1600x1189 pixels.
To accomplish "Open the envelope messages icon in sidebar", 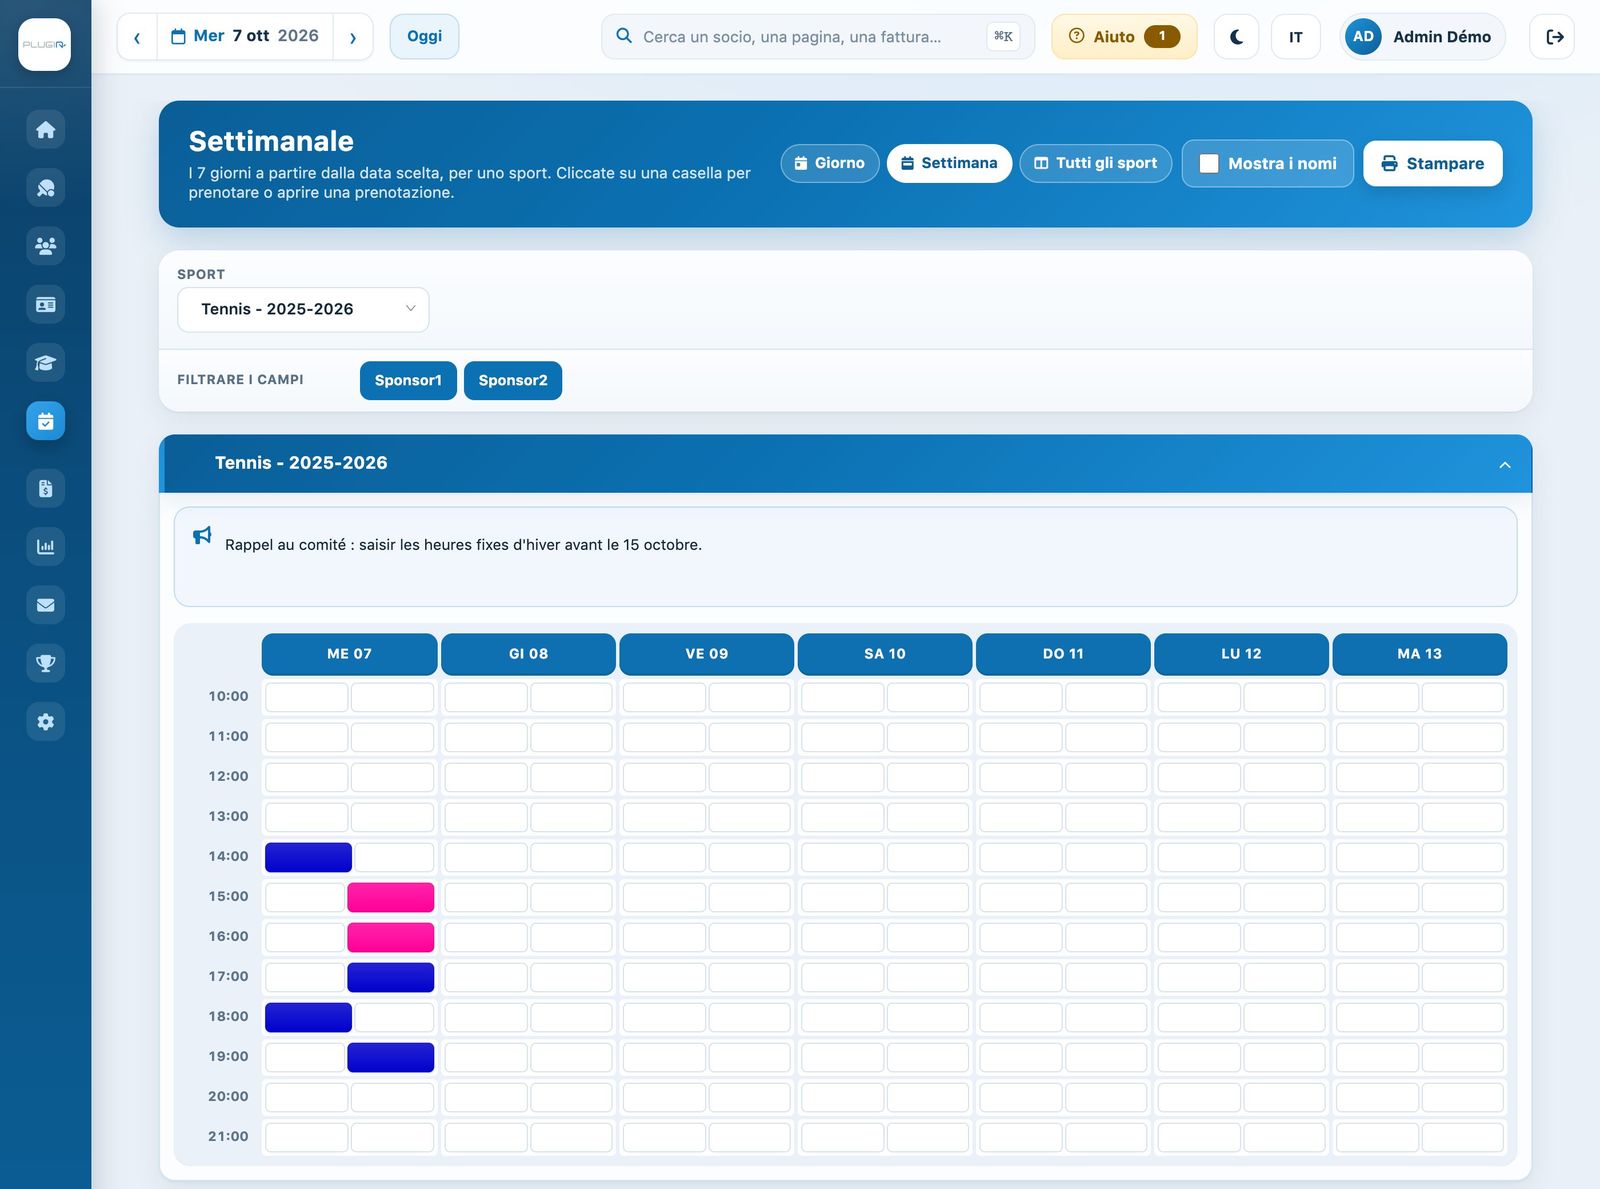I will point(45,605).
